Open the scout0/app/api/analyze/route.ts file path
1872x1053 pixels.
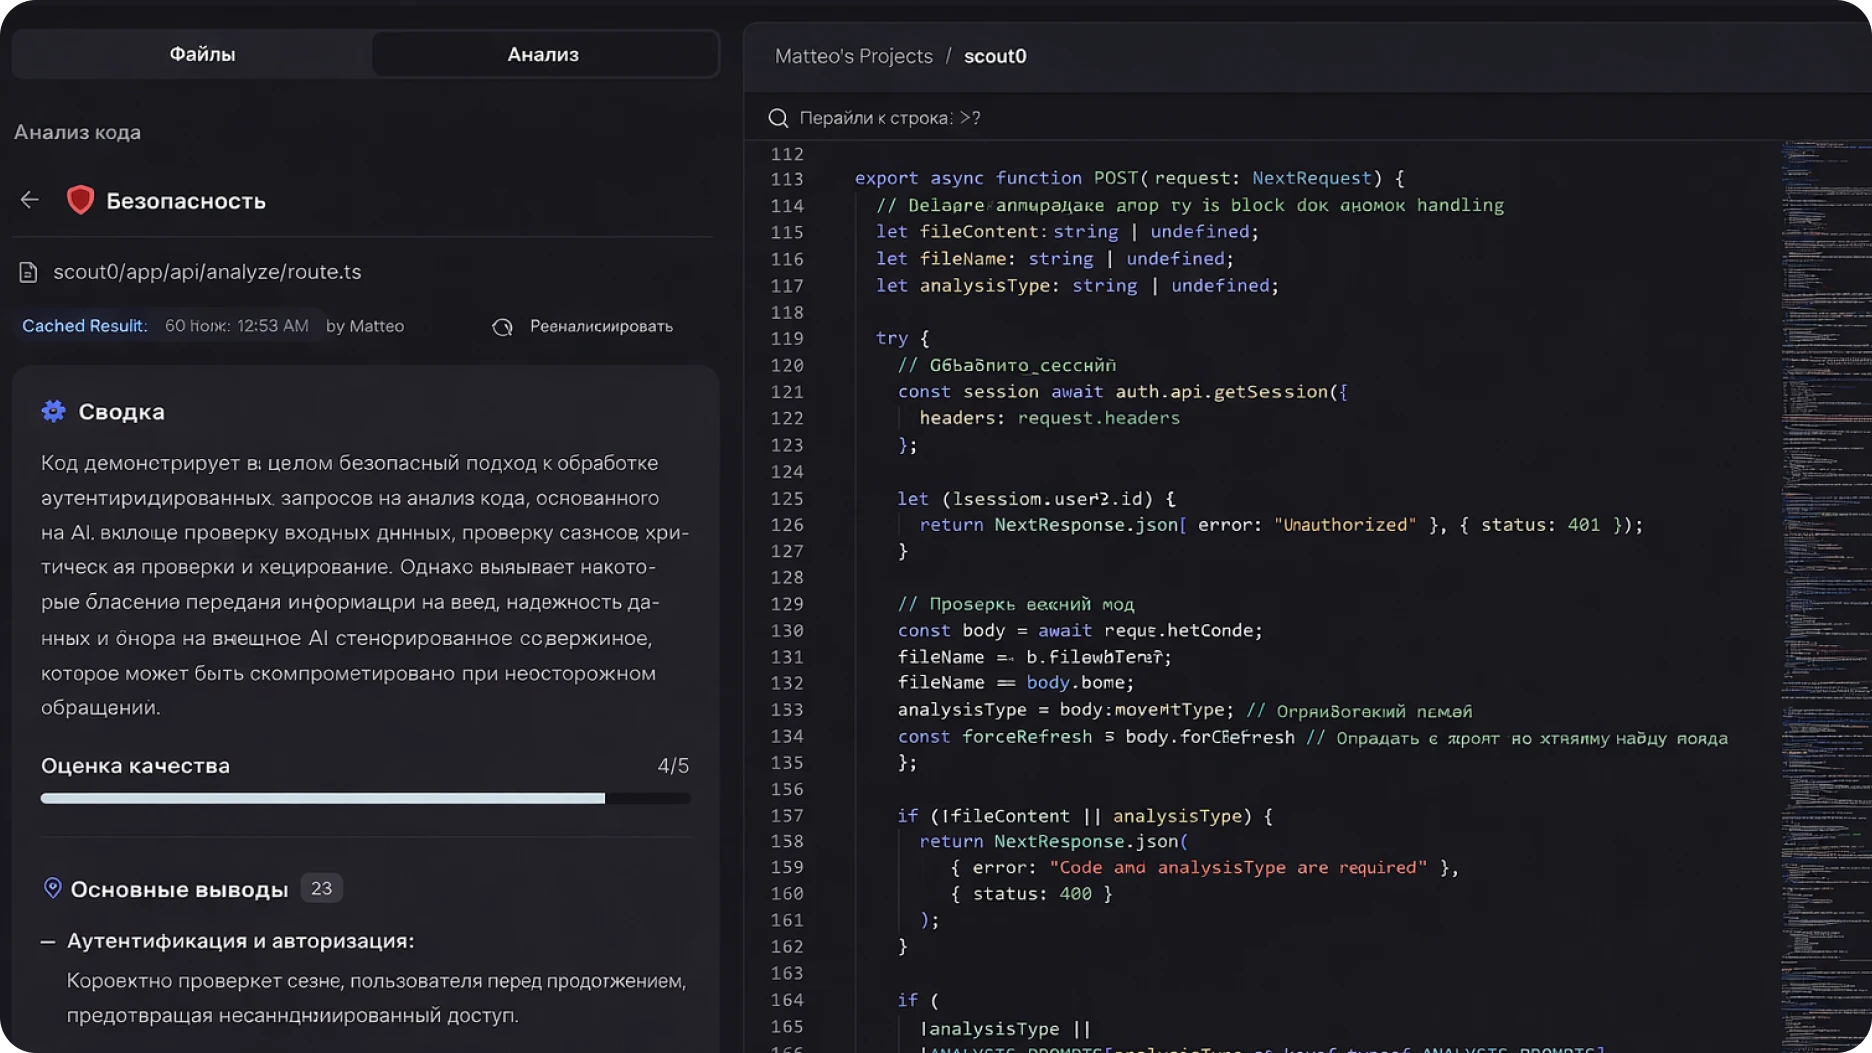click(x=207, y=272)
